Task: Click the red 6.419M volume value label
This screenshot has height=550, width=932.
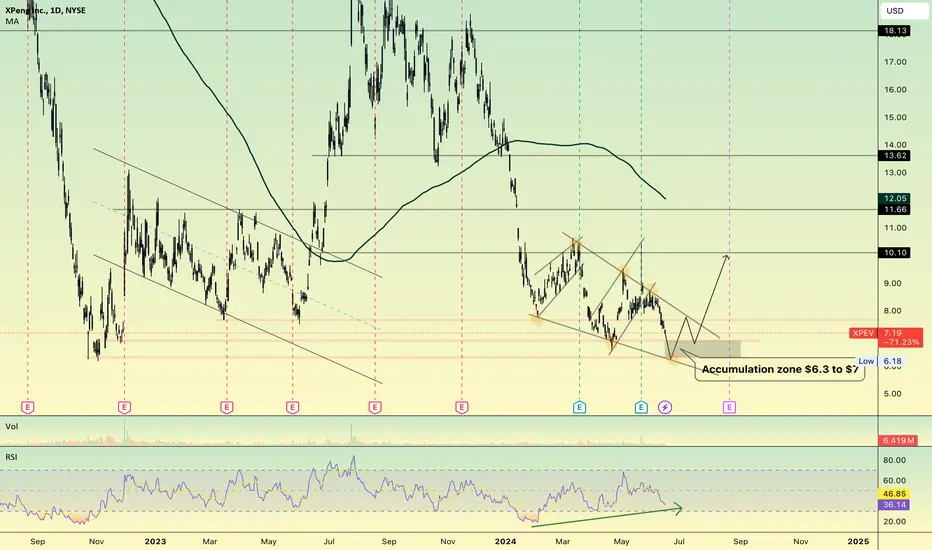Action: 898,441
